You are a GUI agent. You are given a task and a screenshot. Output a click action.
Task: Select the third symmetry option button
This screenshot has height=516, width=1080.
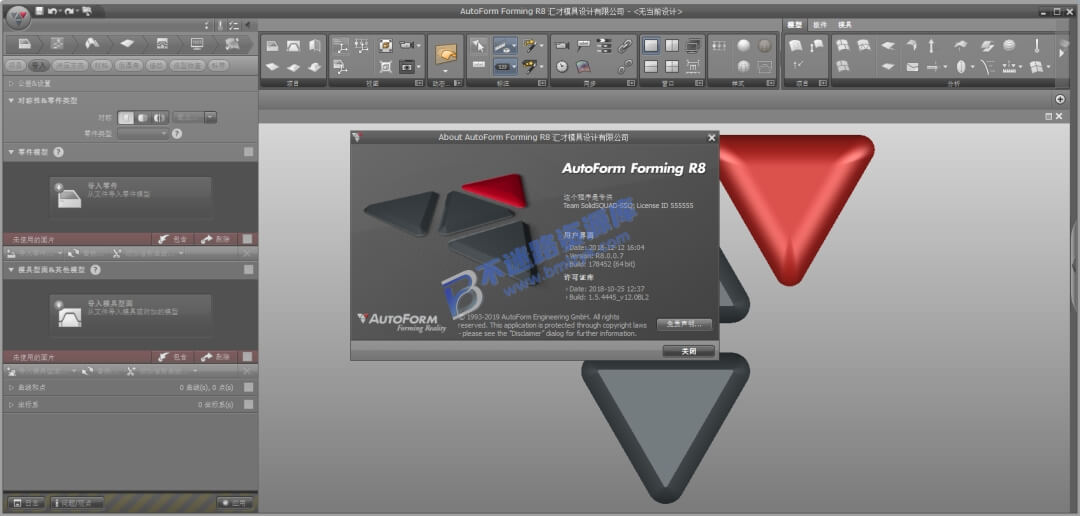(160, 117)
